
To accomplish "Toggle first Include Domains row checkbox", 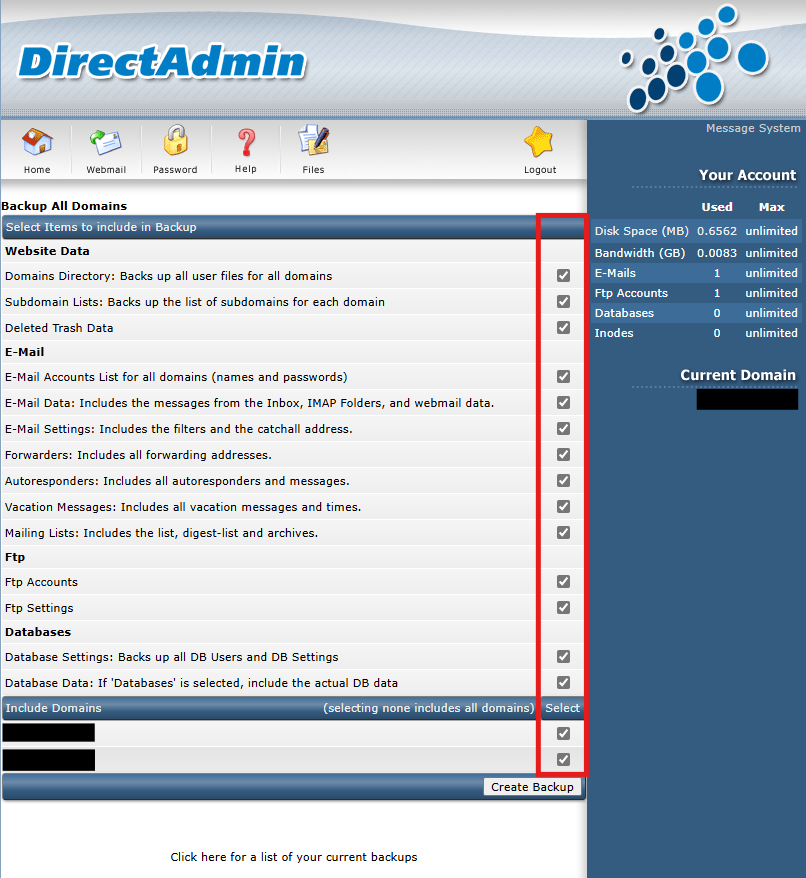I will 563,734.
